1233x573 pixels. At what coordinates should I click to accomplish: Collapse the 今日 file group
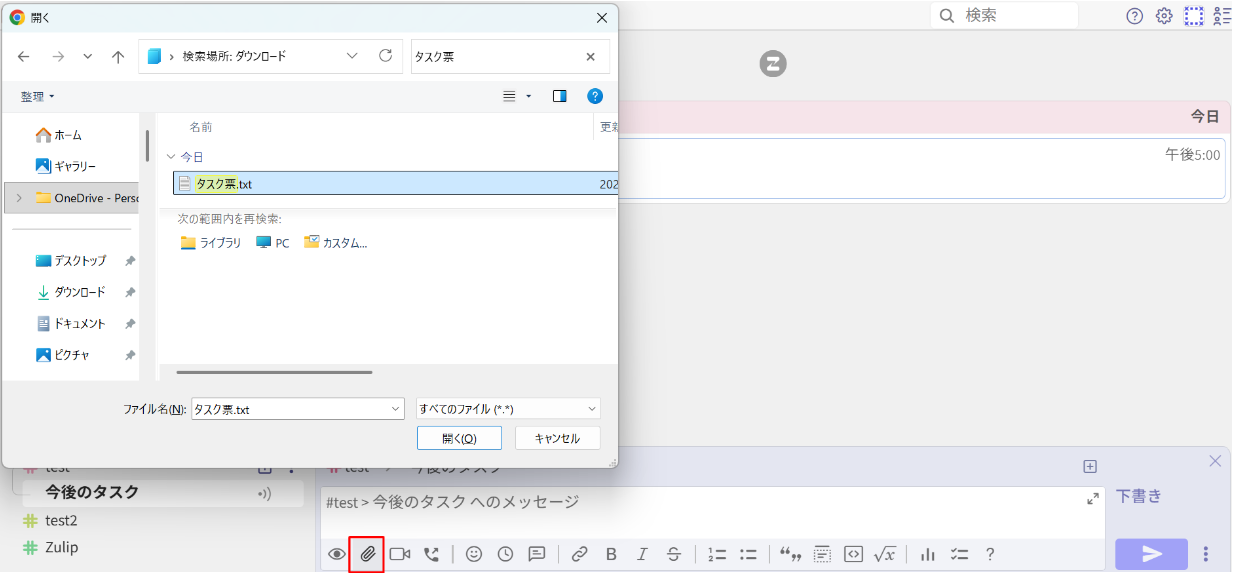click(x=171, y=157)
